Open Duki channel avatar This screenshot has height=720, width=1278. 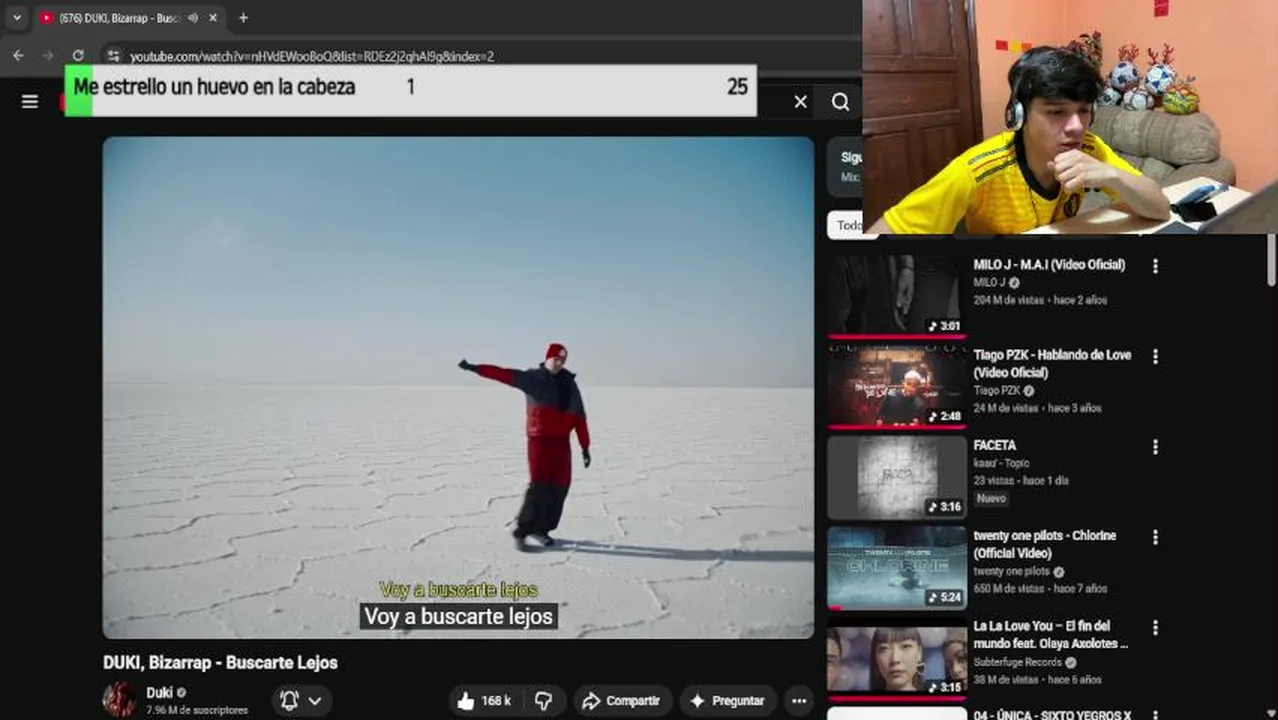point(119,700)
